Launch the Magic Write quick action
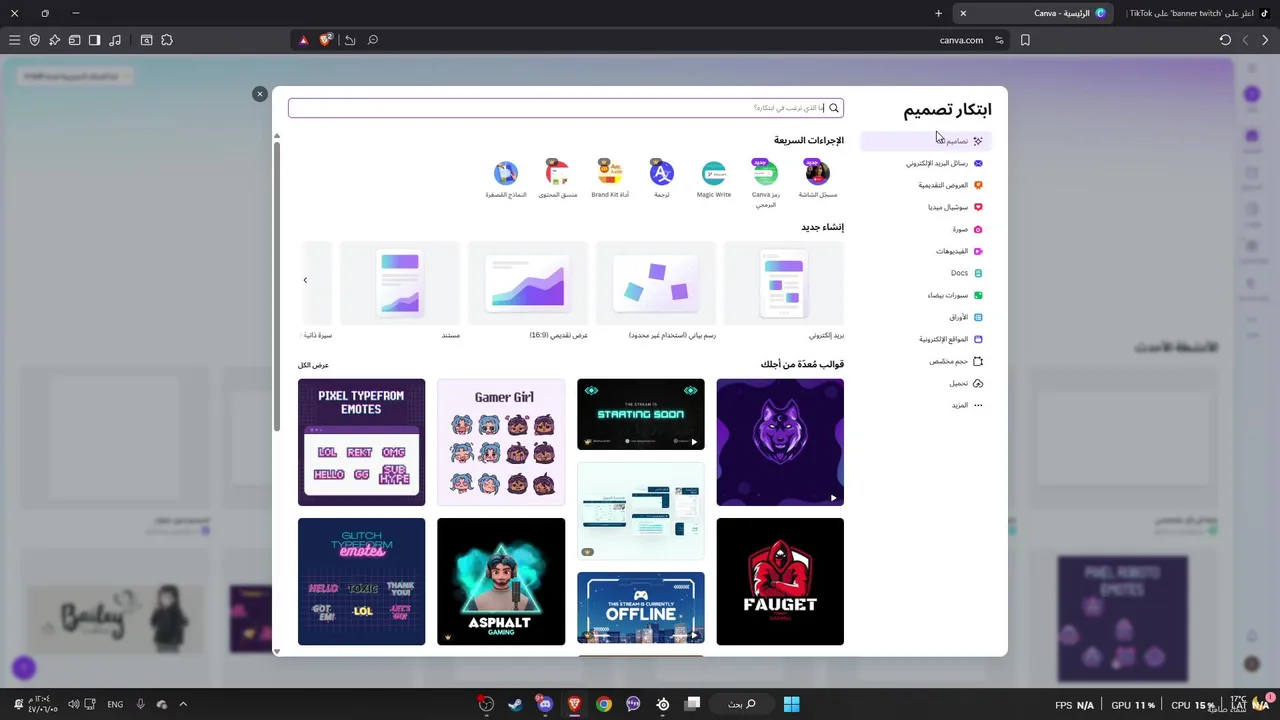This screenshot has width=1280, height=720. coord(714,180)
